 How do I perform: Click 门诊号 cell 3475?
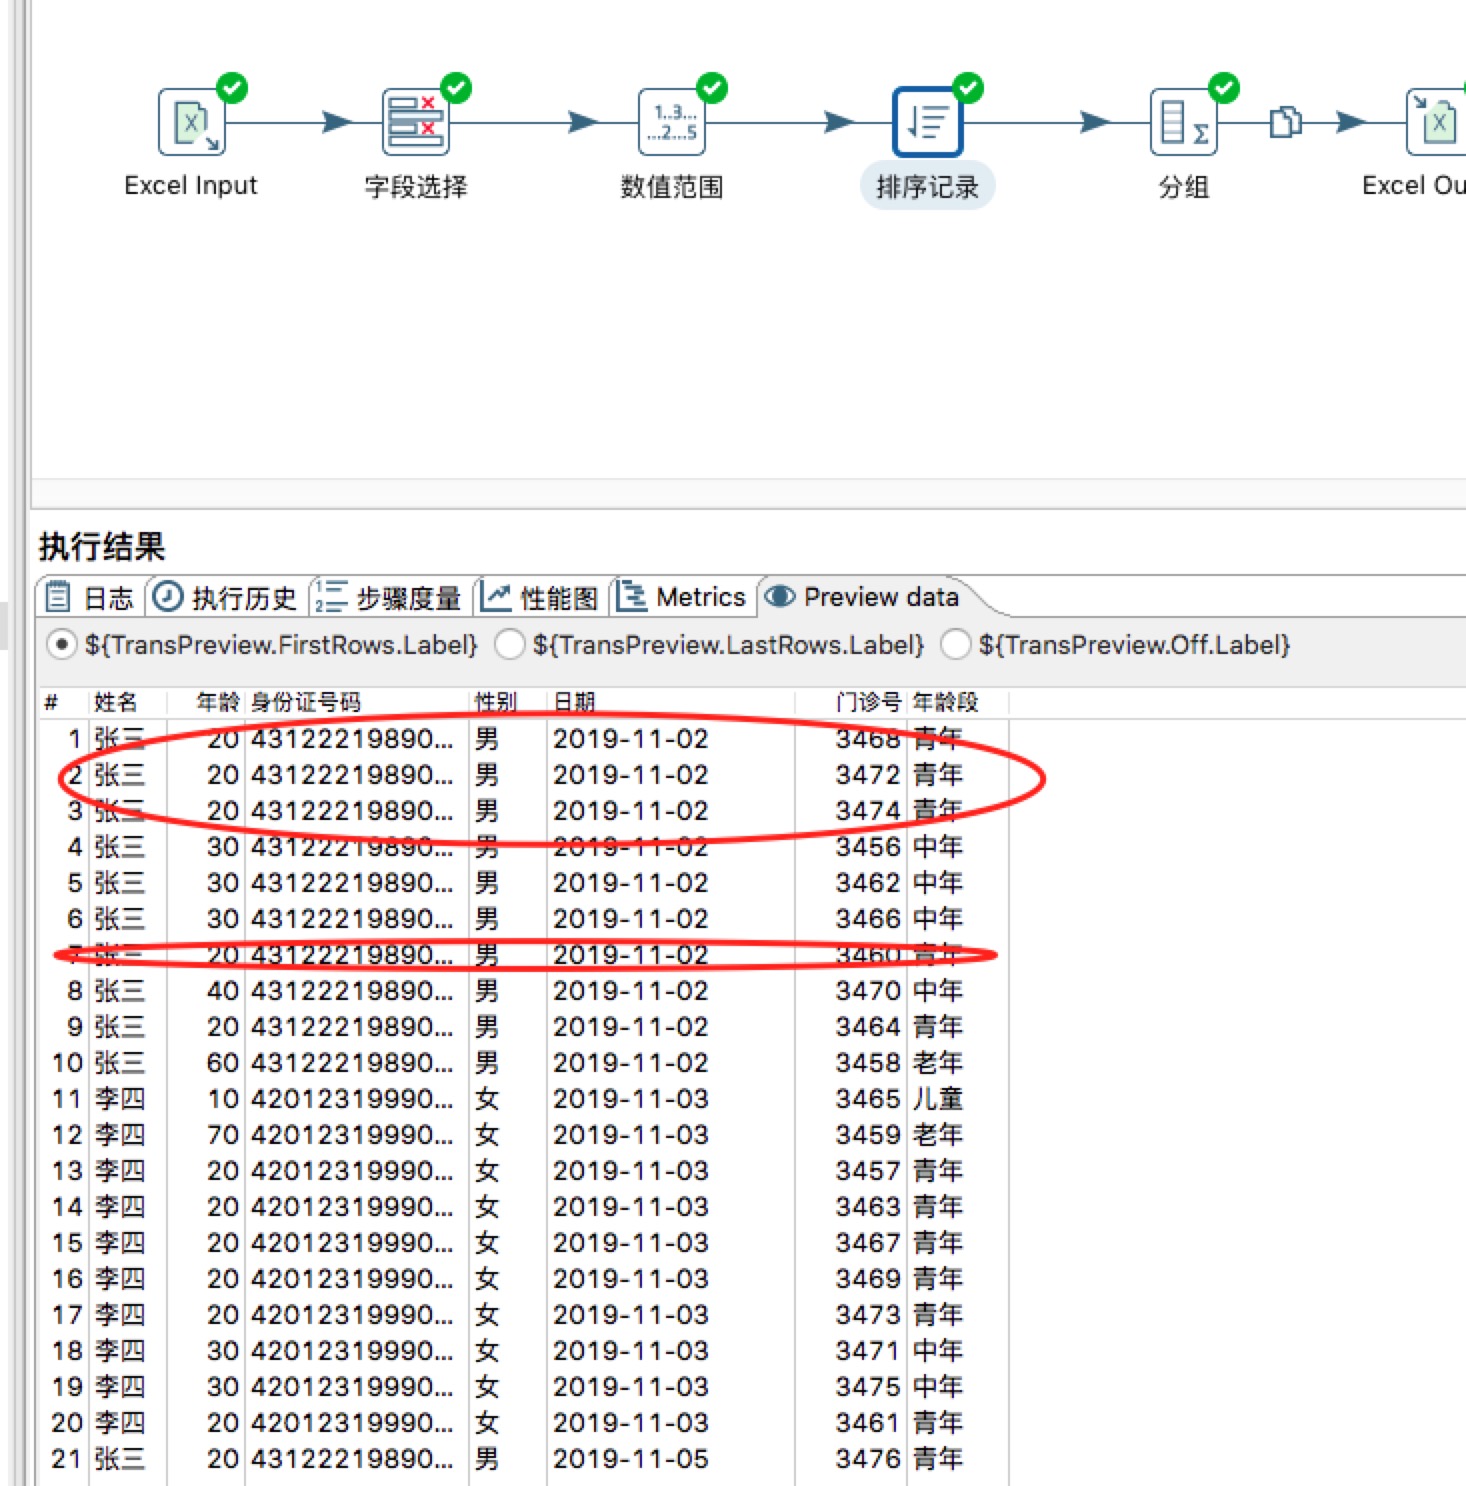pos(868,1387)
